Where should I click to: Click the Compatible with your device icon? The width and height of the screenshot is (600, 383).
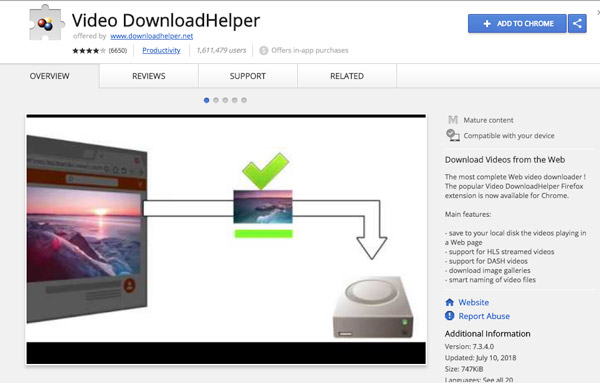(x=453, y=135)
